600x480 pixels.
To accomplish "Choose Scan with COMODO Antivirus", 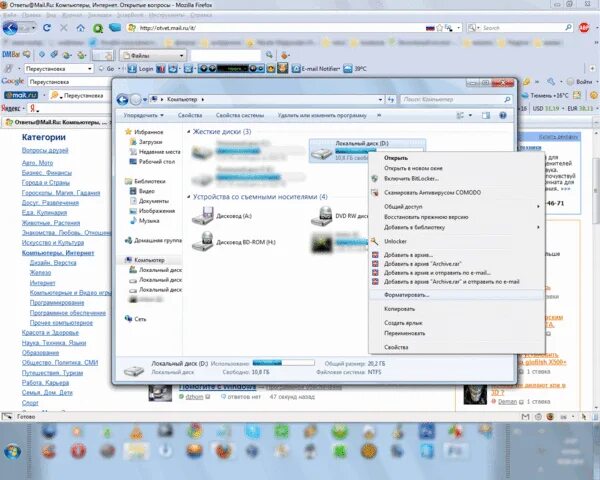I will click(432, 193).
